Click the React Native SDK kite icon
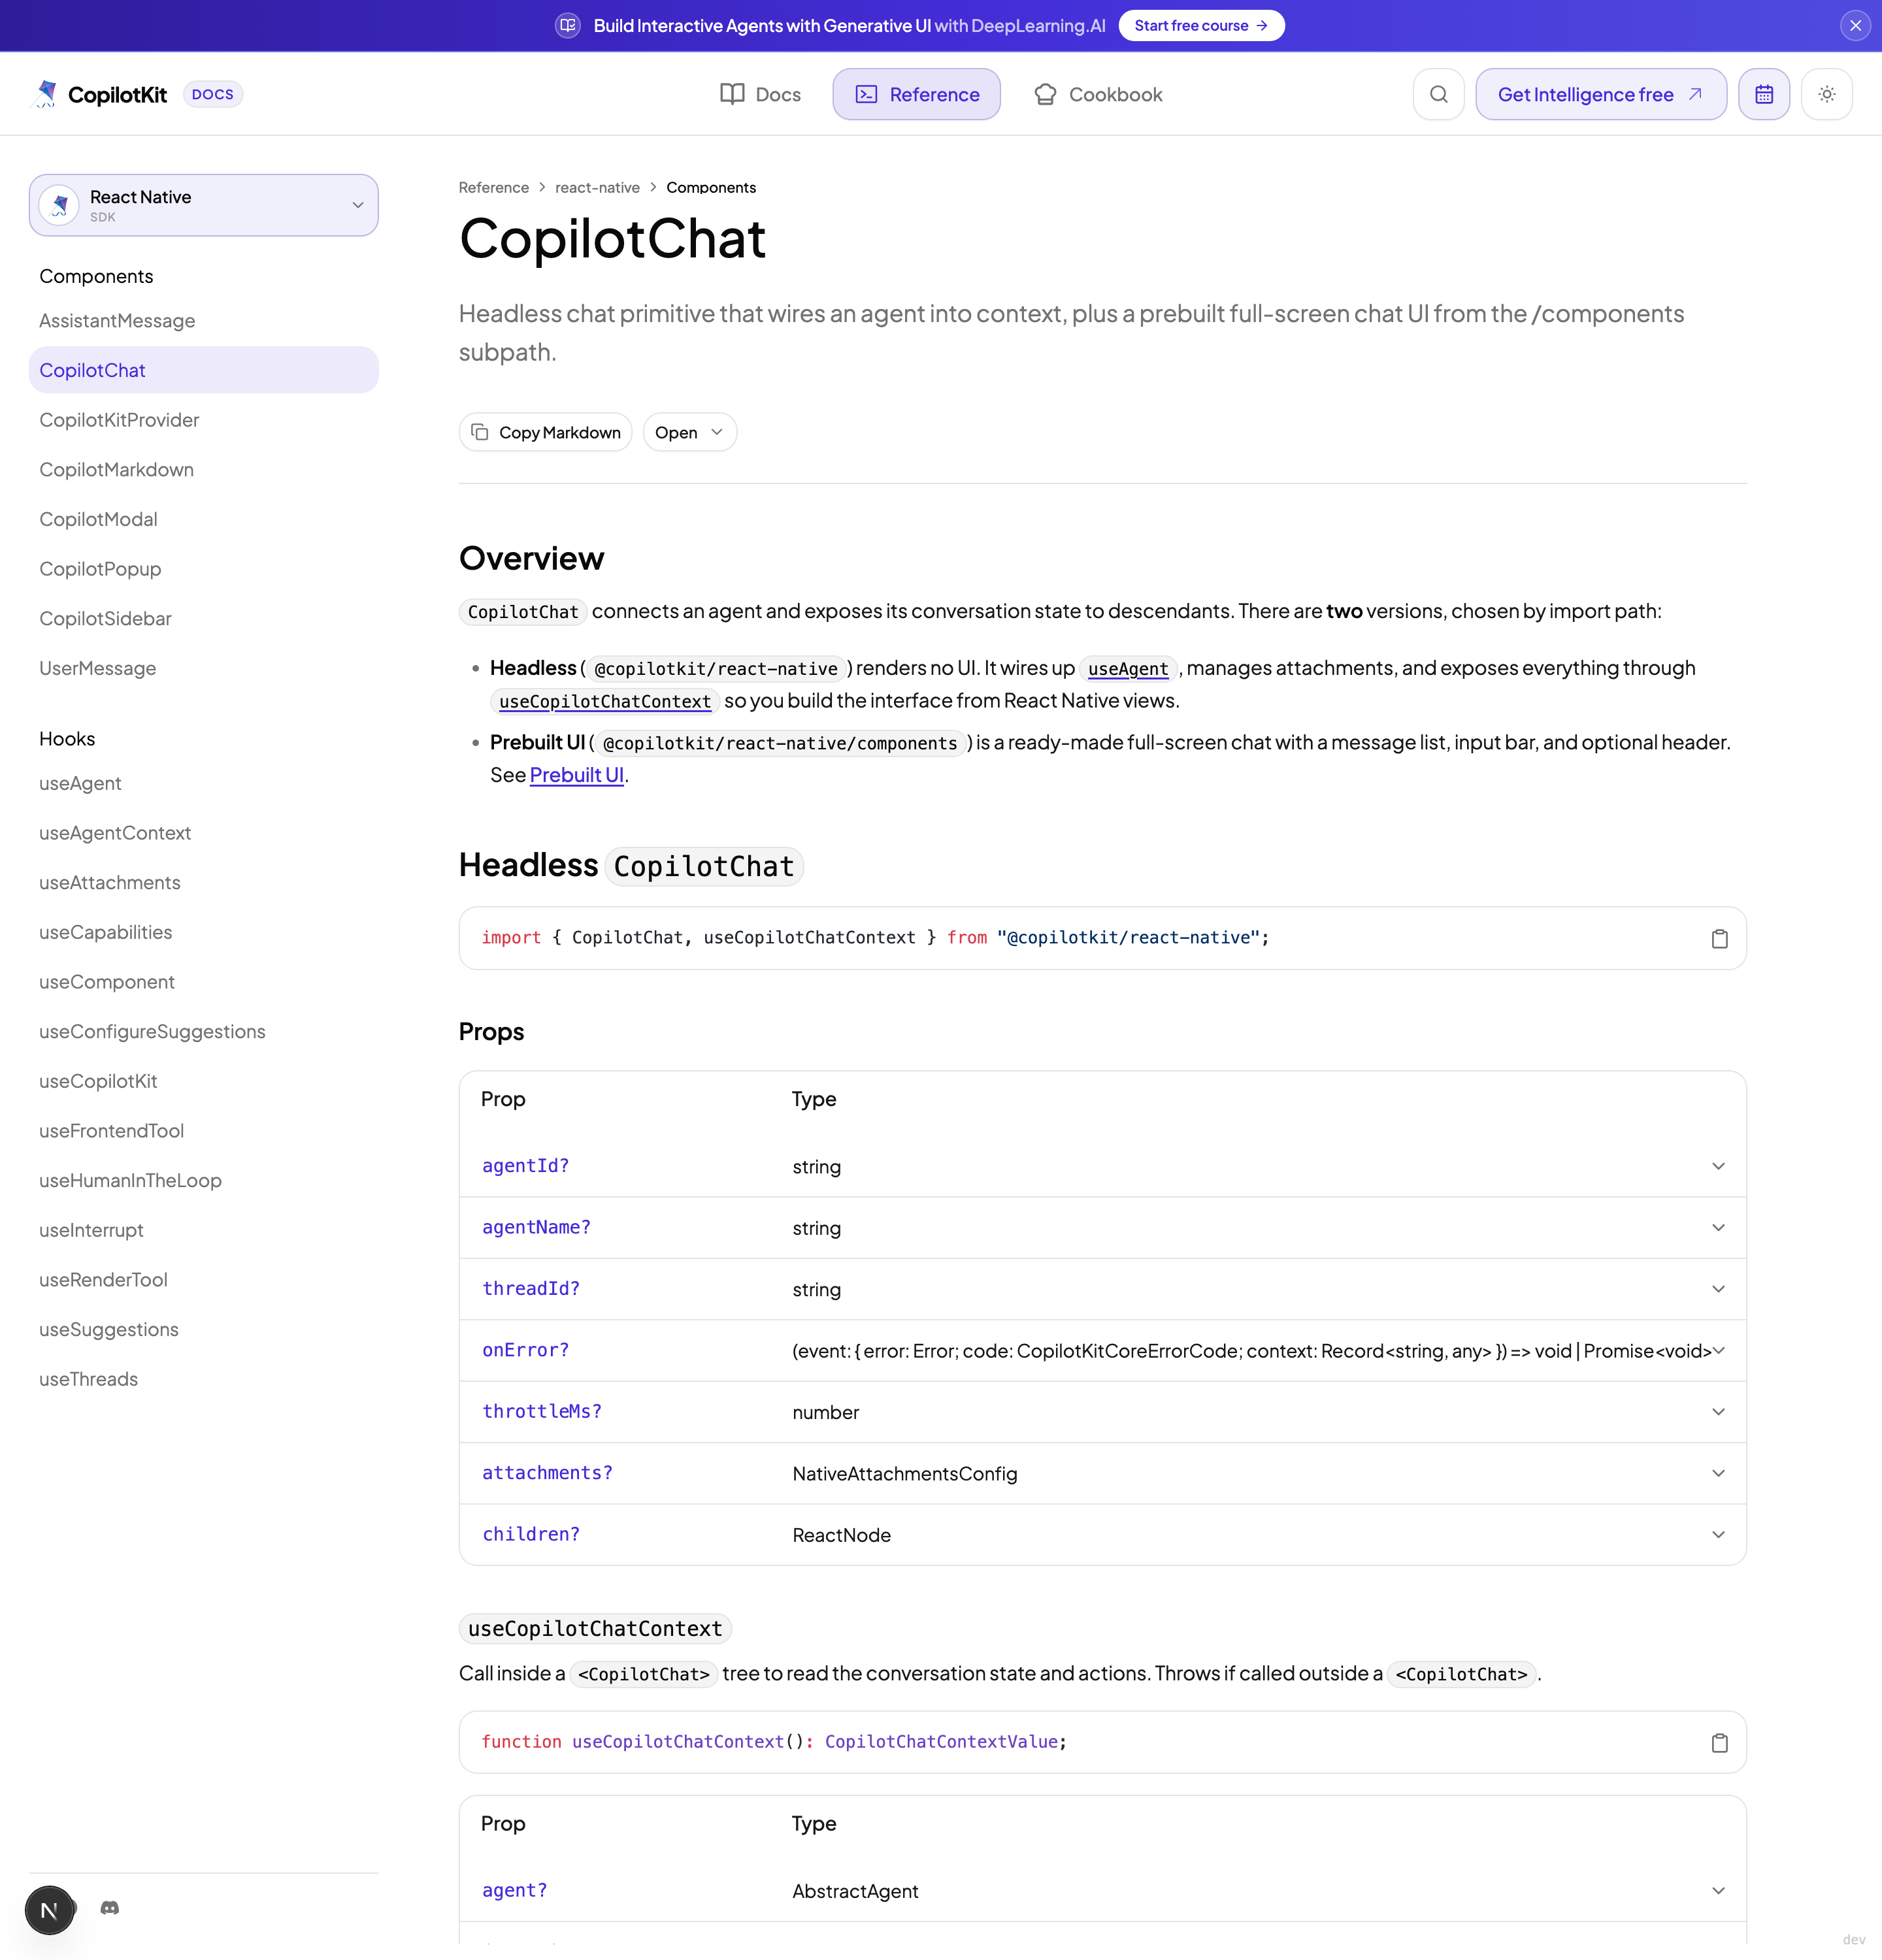This screenshot has width=1882, height=1960. 59,205
